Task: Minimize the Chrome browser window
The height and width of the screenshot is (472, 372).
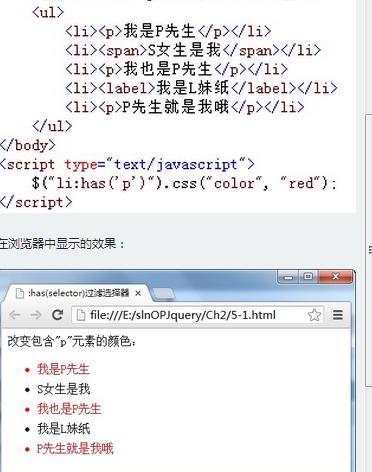Action: pyautogui.click(x=288, y=277)
